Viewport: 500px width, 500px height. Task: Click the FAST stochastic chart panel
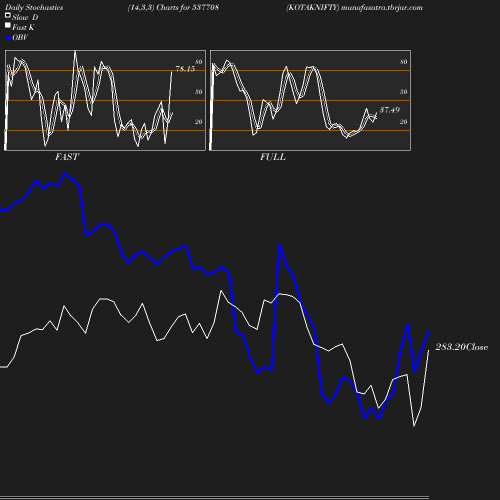point(105,100)
